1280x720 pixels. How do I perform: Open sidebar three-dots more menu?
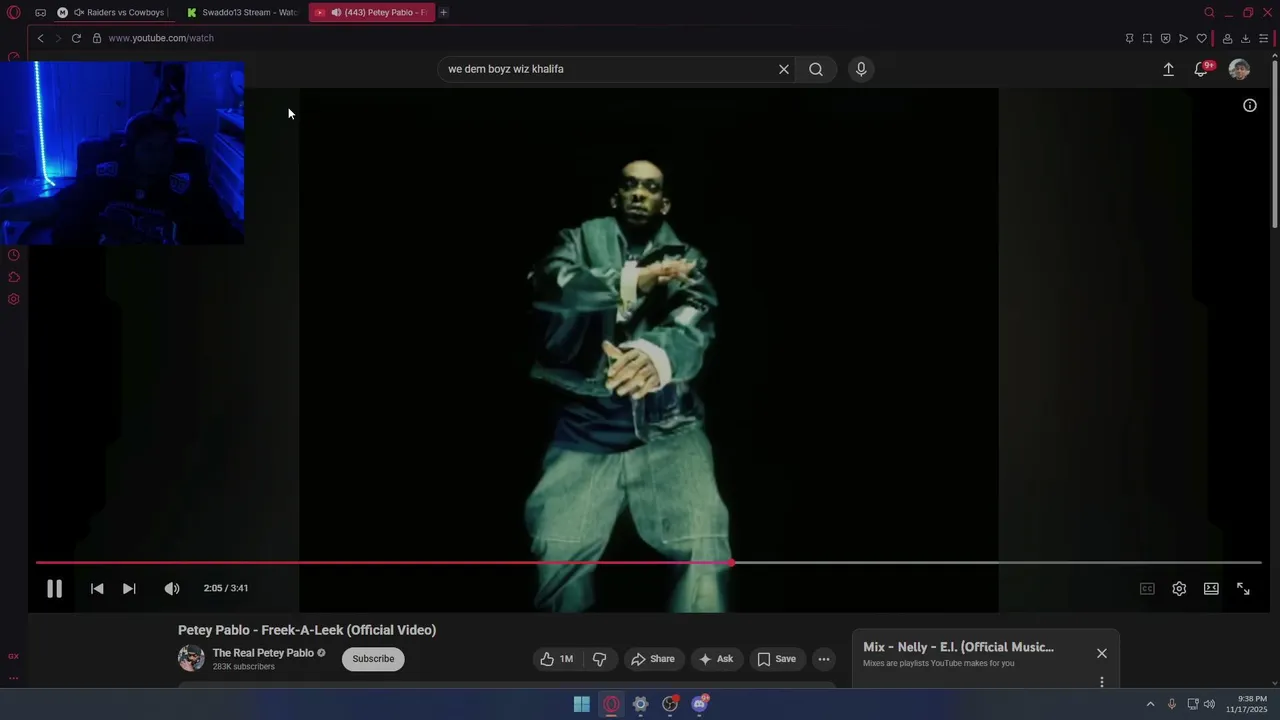(x=14, y=678)
